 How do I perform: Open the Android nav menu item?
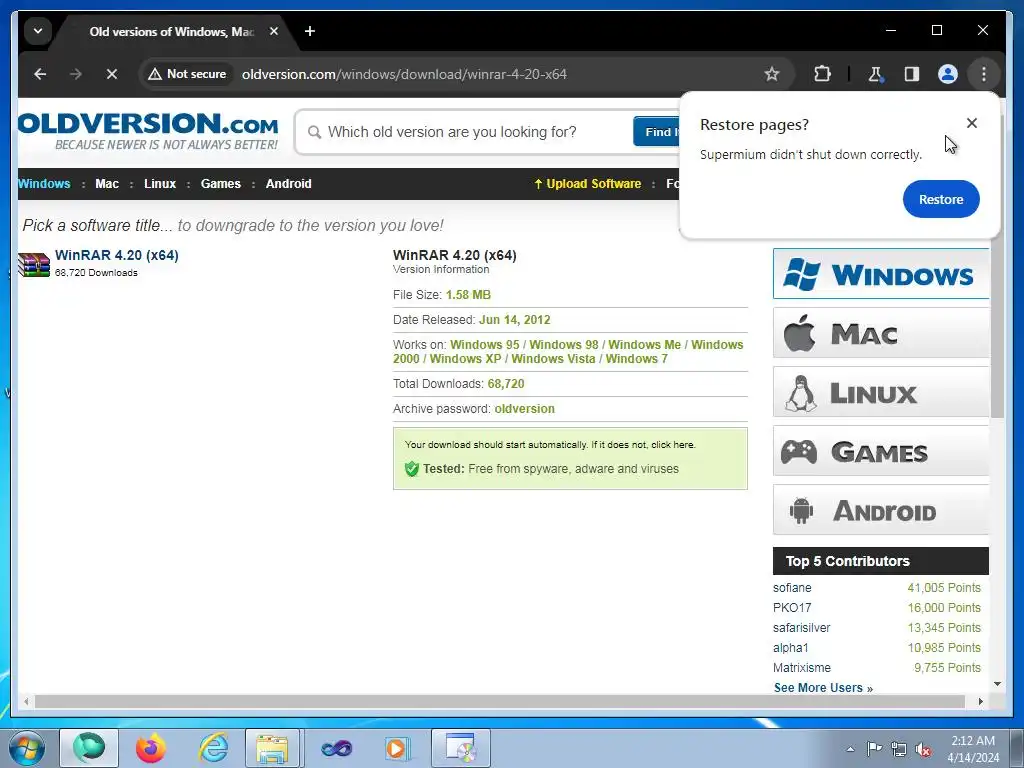tap(289, 184)
